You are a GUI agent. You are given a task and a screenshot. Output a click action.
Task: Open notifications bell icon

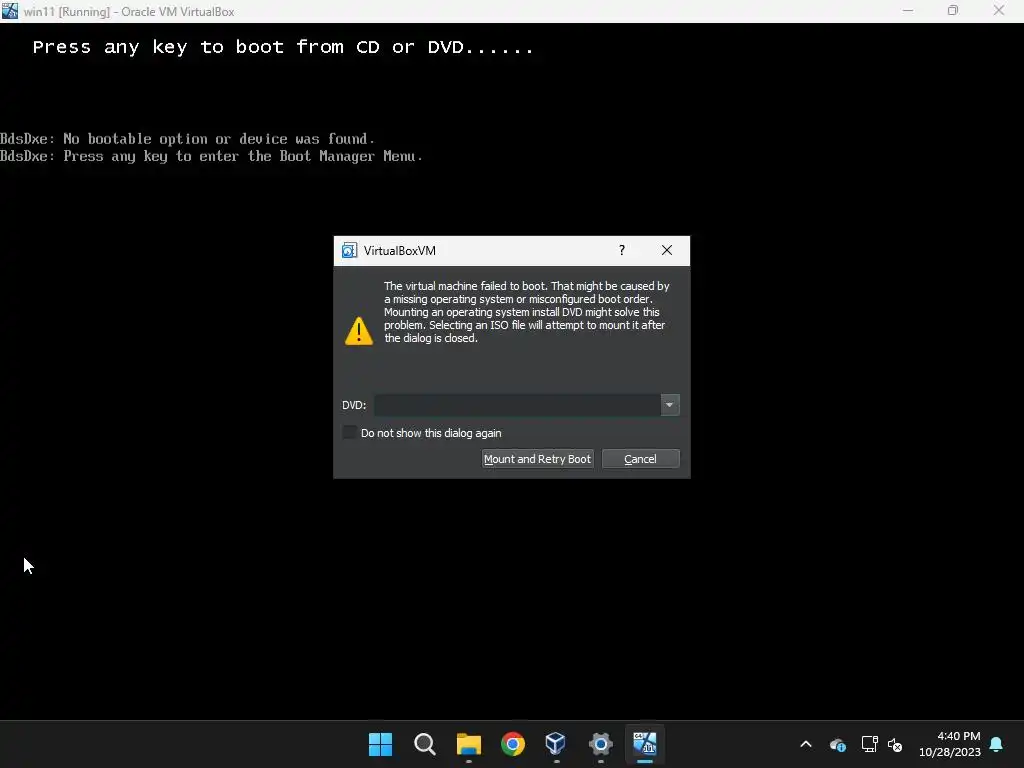(x=996, y=744)
